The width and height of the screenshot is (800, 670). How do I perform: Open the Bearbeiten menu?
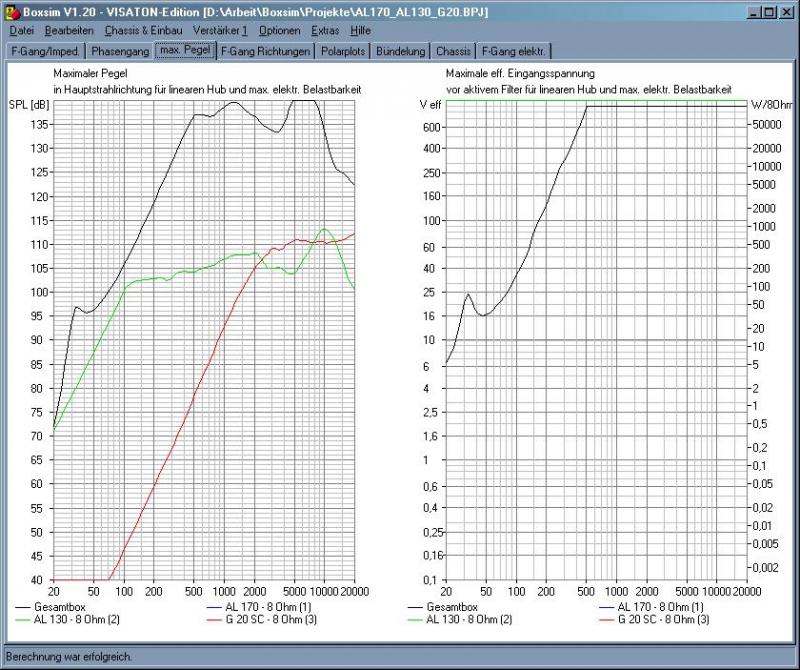(69, 31)
